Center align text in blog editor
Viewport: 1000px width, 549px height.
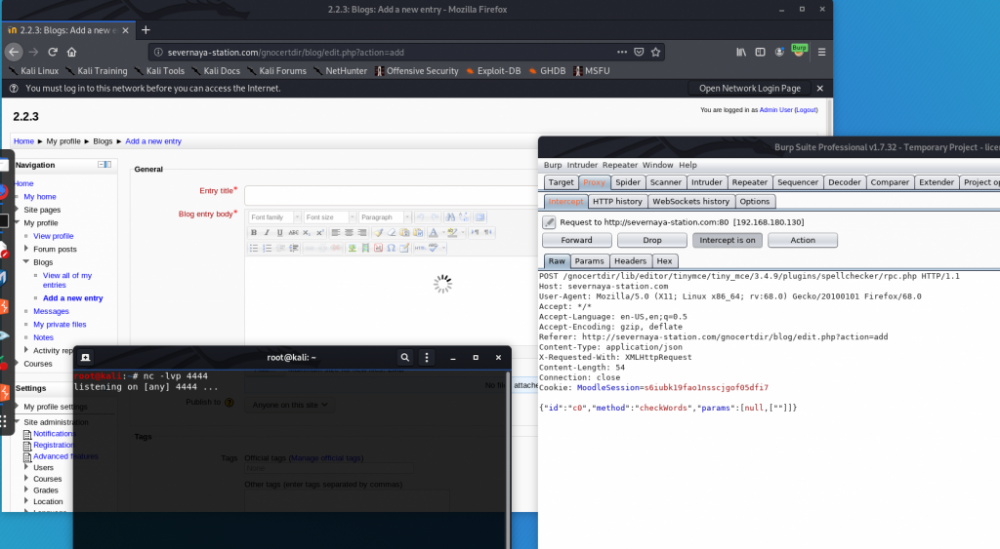click(349, 233)
